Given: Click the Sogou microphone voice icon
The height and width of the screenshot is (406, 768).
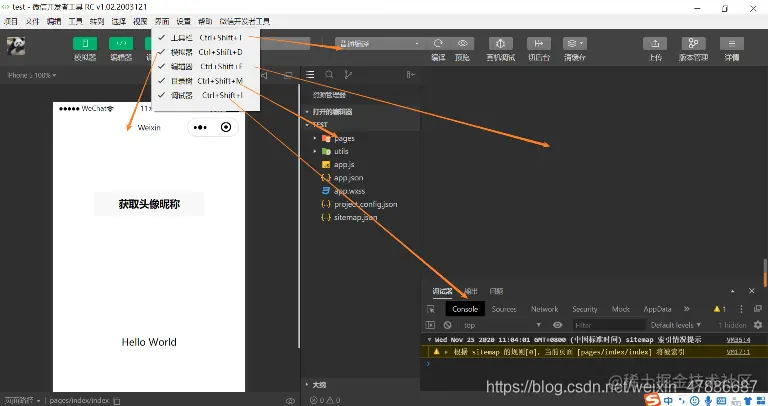Looking at the screenshot, I should (708, 401).
